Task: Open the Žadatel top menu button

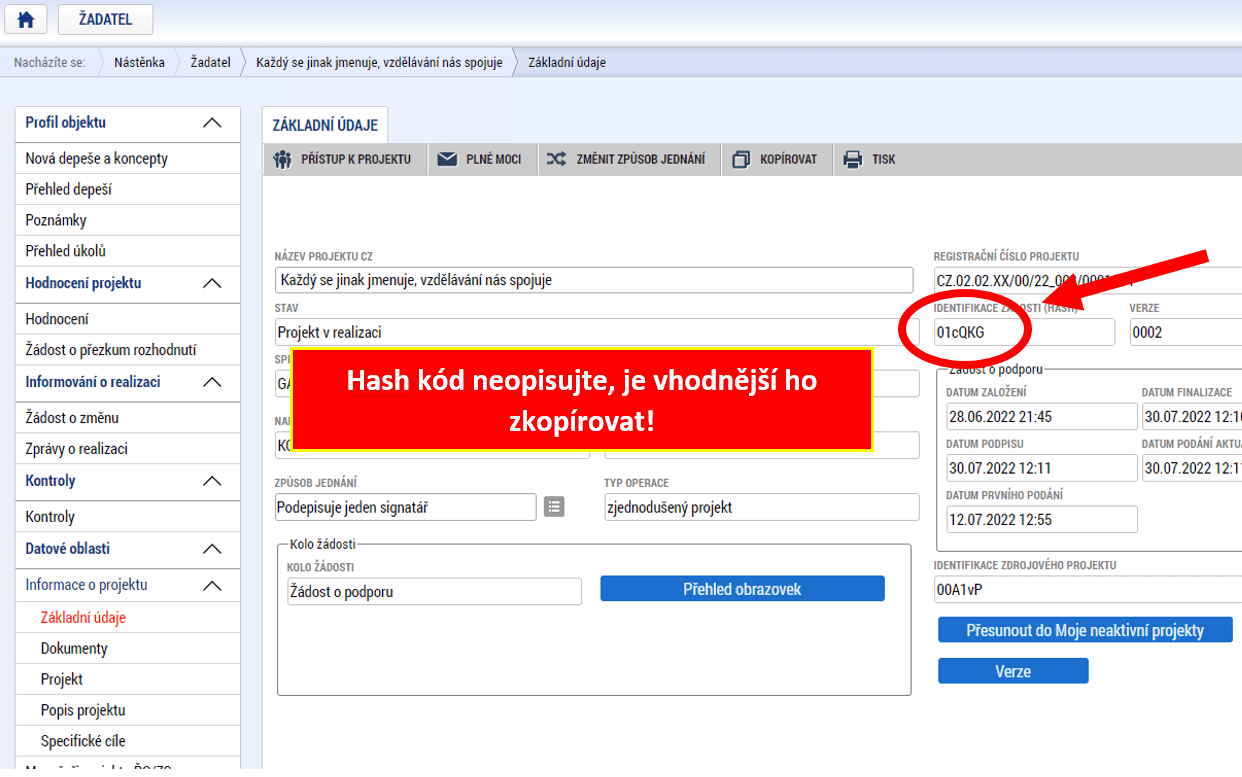Action: 105,19
